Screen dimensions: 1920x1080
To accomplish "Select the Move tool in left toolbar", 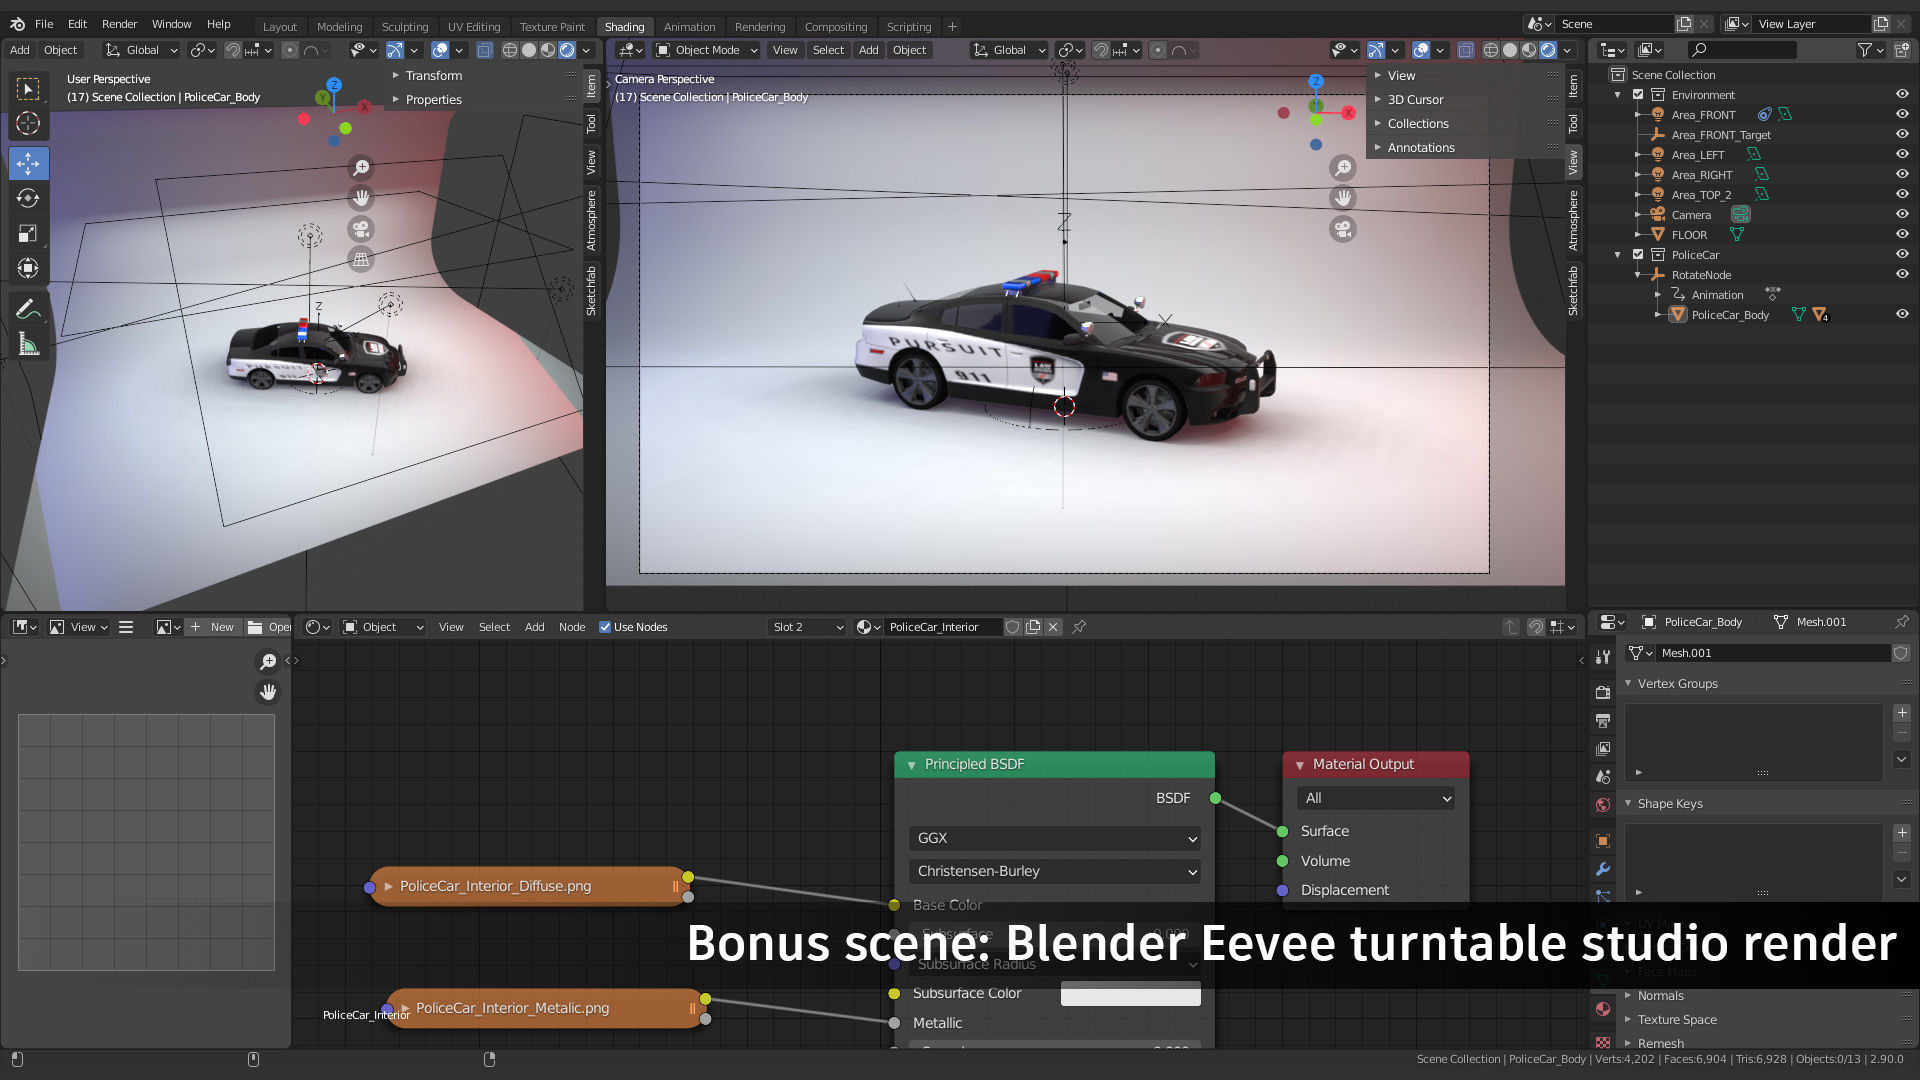I will point(28,163).
